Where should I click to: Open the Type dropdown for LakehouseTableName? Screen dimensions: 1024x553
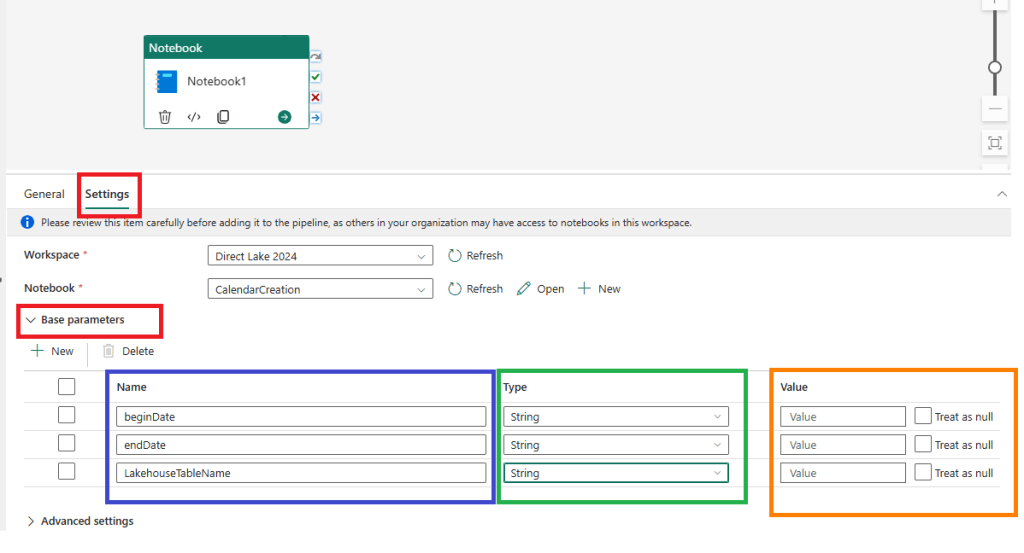coord(615,473)
